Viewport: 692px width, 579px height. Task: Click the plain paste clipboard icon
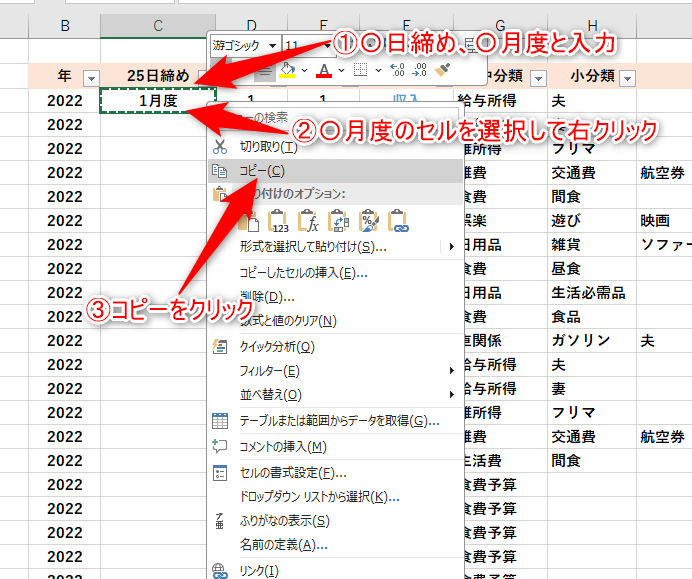point(248,221)
